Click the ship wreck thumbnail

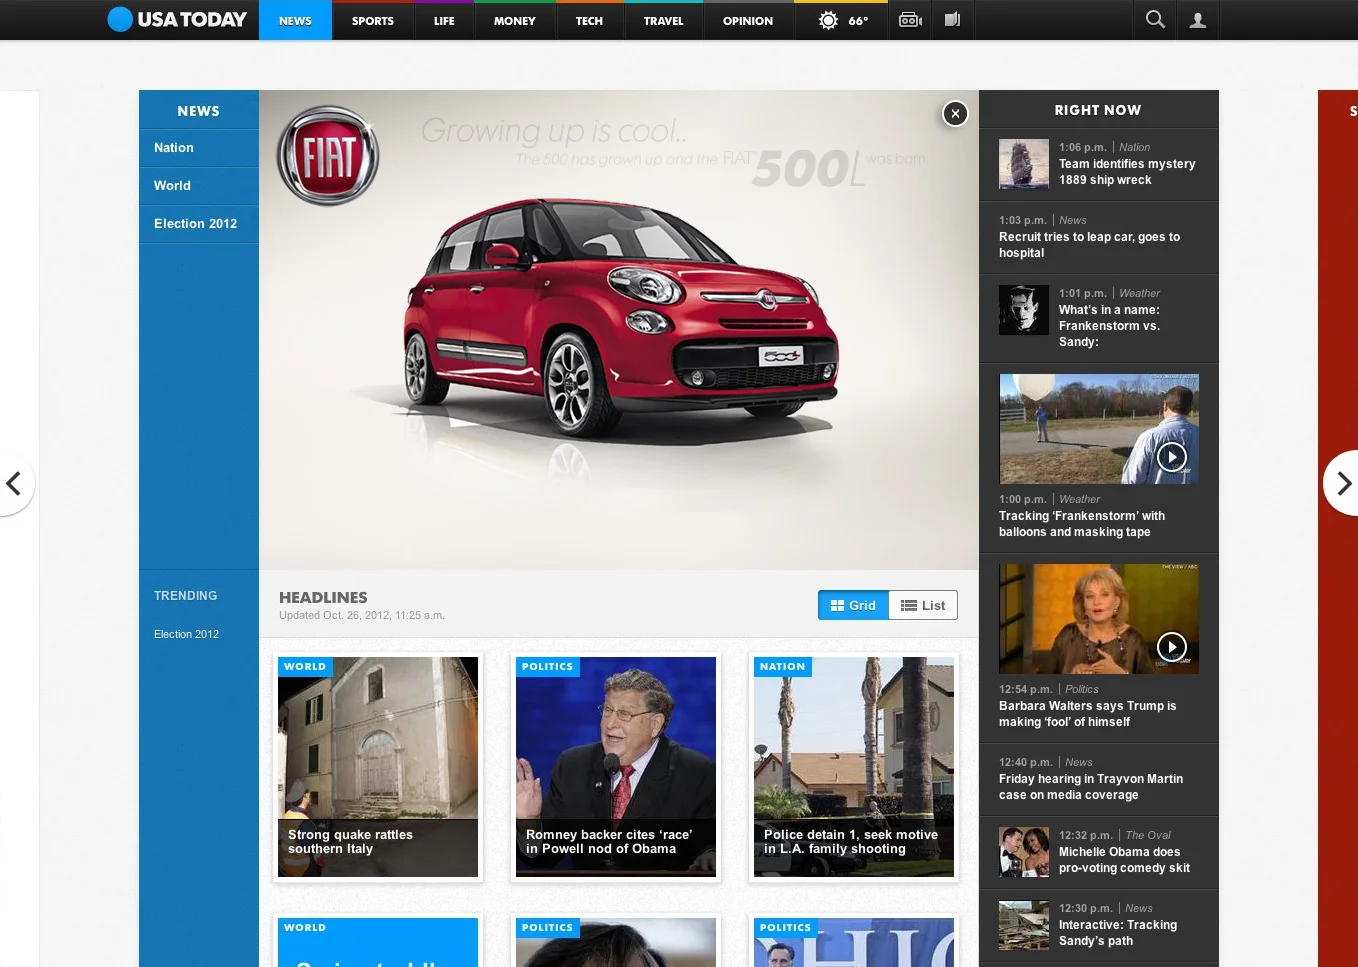pyautogui.click(x=1024, y=164)
